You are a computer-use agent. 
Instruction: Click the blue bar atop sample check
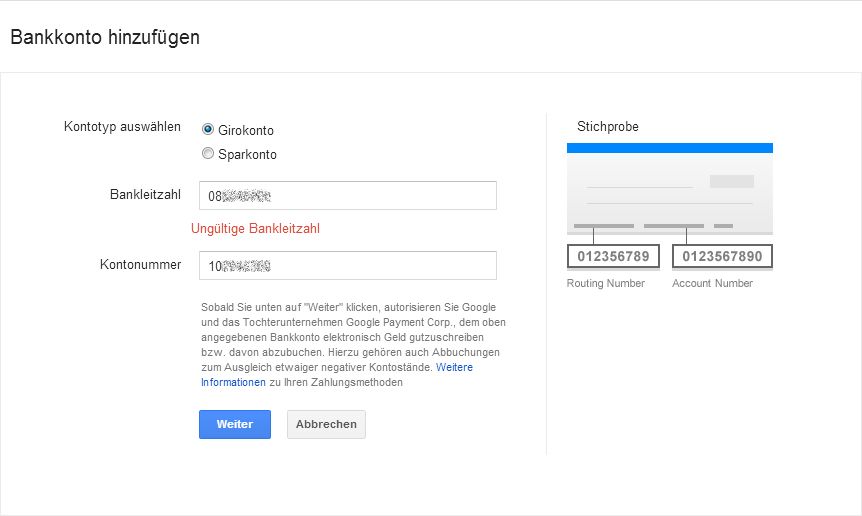[669, 148]
